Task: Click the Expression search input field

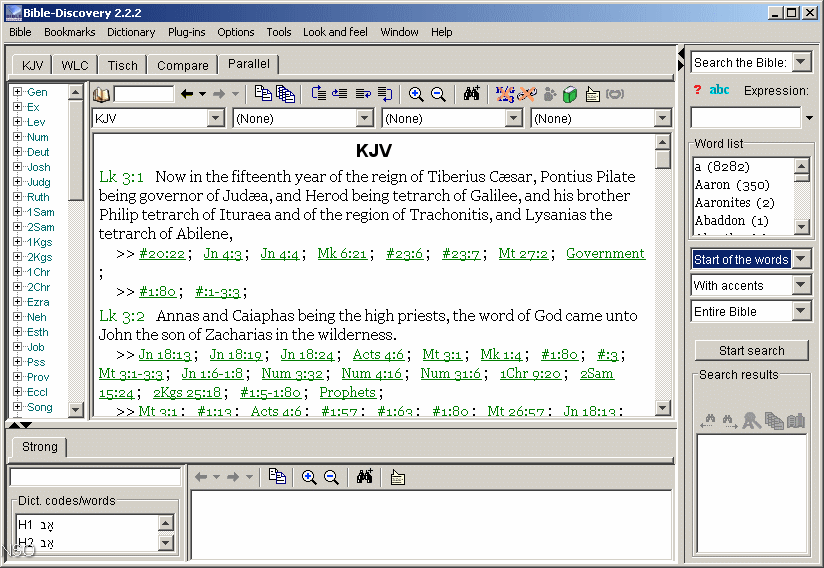Action: (x=746, y=118)
